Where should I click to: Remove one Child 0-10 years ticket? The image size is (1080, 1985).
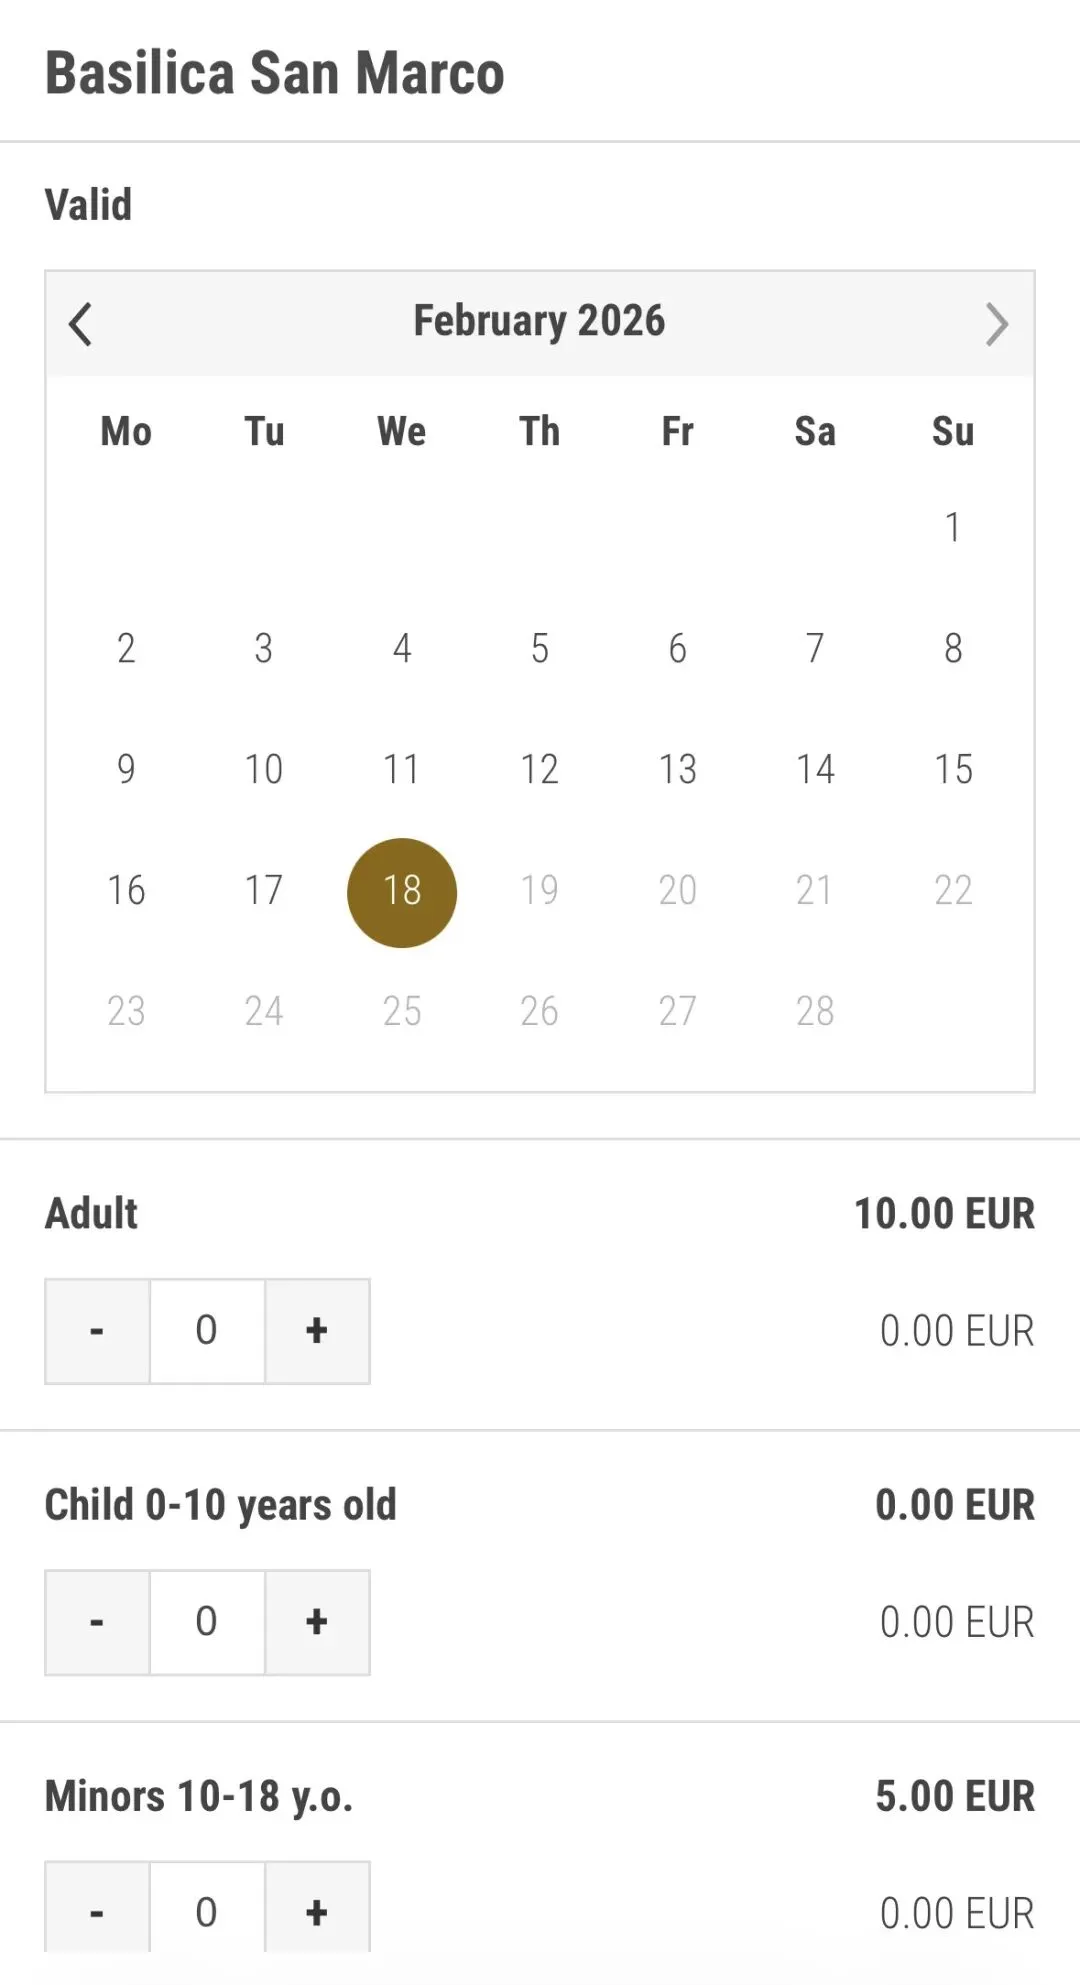[97, 1622]
